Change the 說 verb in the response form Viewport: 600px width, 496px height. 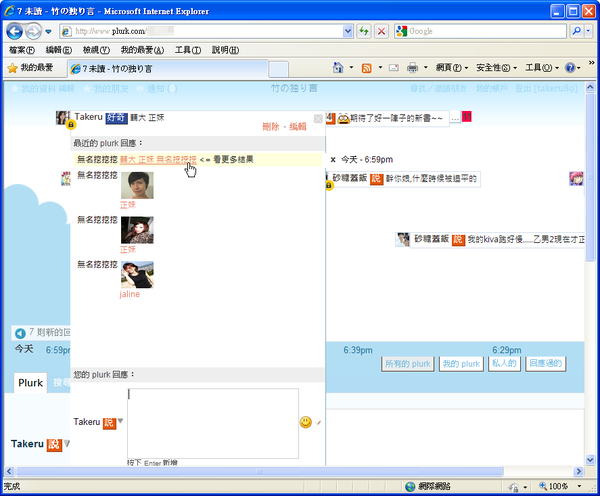pos(113,422)
